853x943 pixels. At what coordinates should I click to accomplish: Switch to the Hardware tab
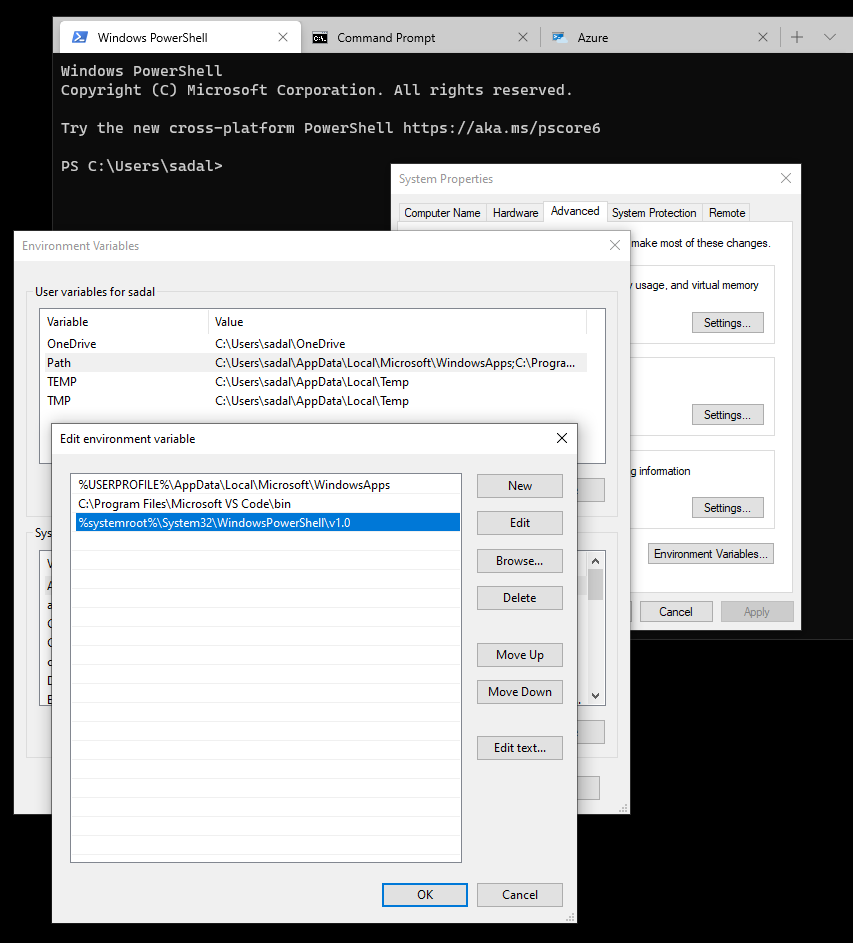(x=515, y=212)
